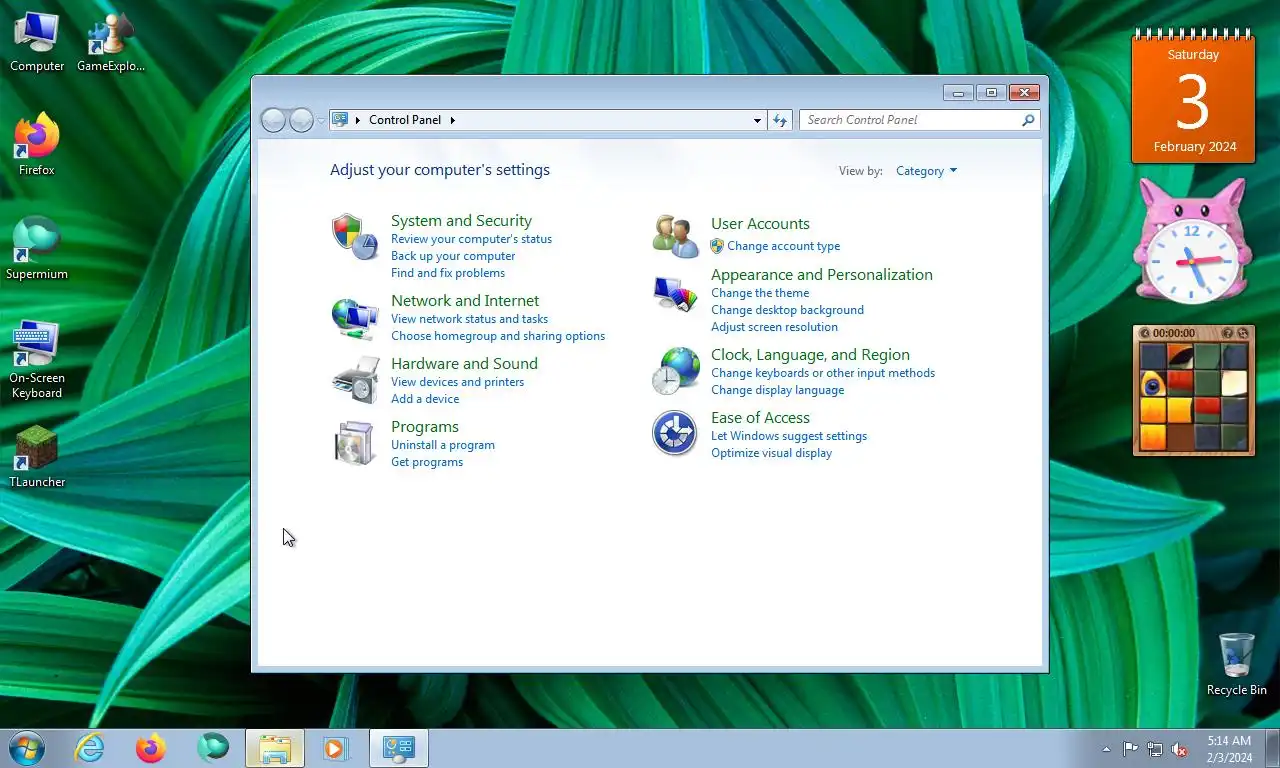
Task: Click Uninstall a program
Action: pyautogui.click(x=443, y=445)
